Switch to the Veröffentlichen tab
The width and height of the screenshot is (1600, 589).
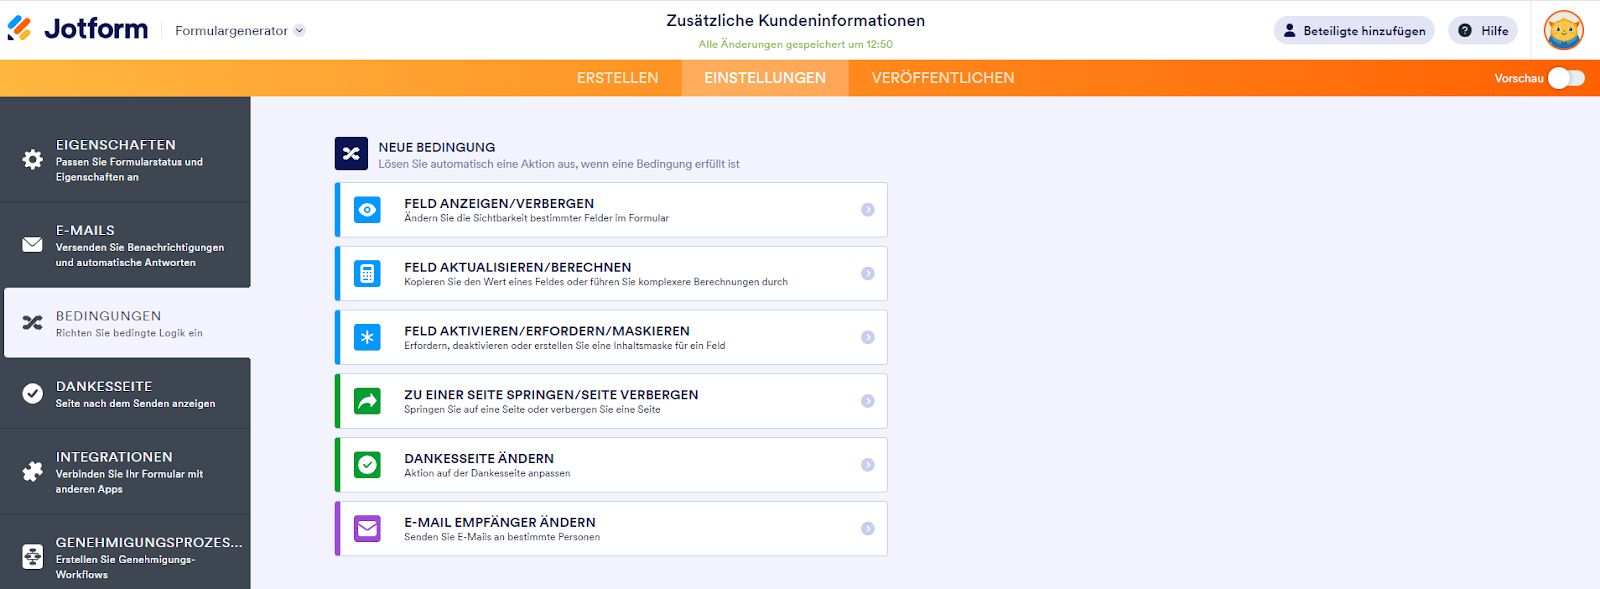[942, 78]
